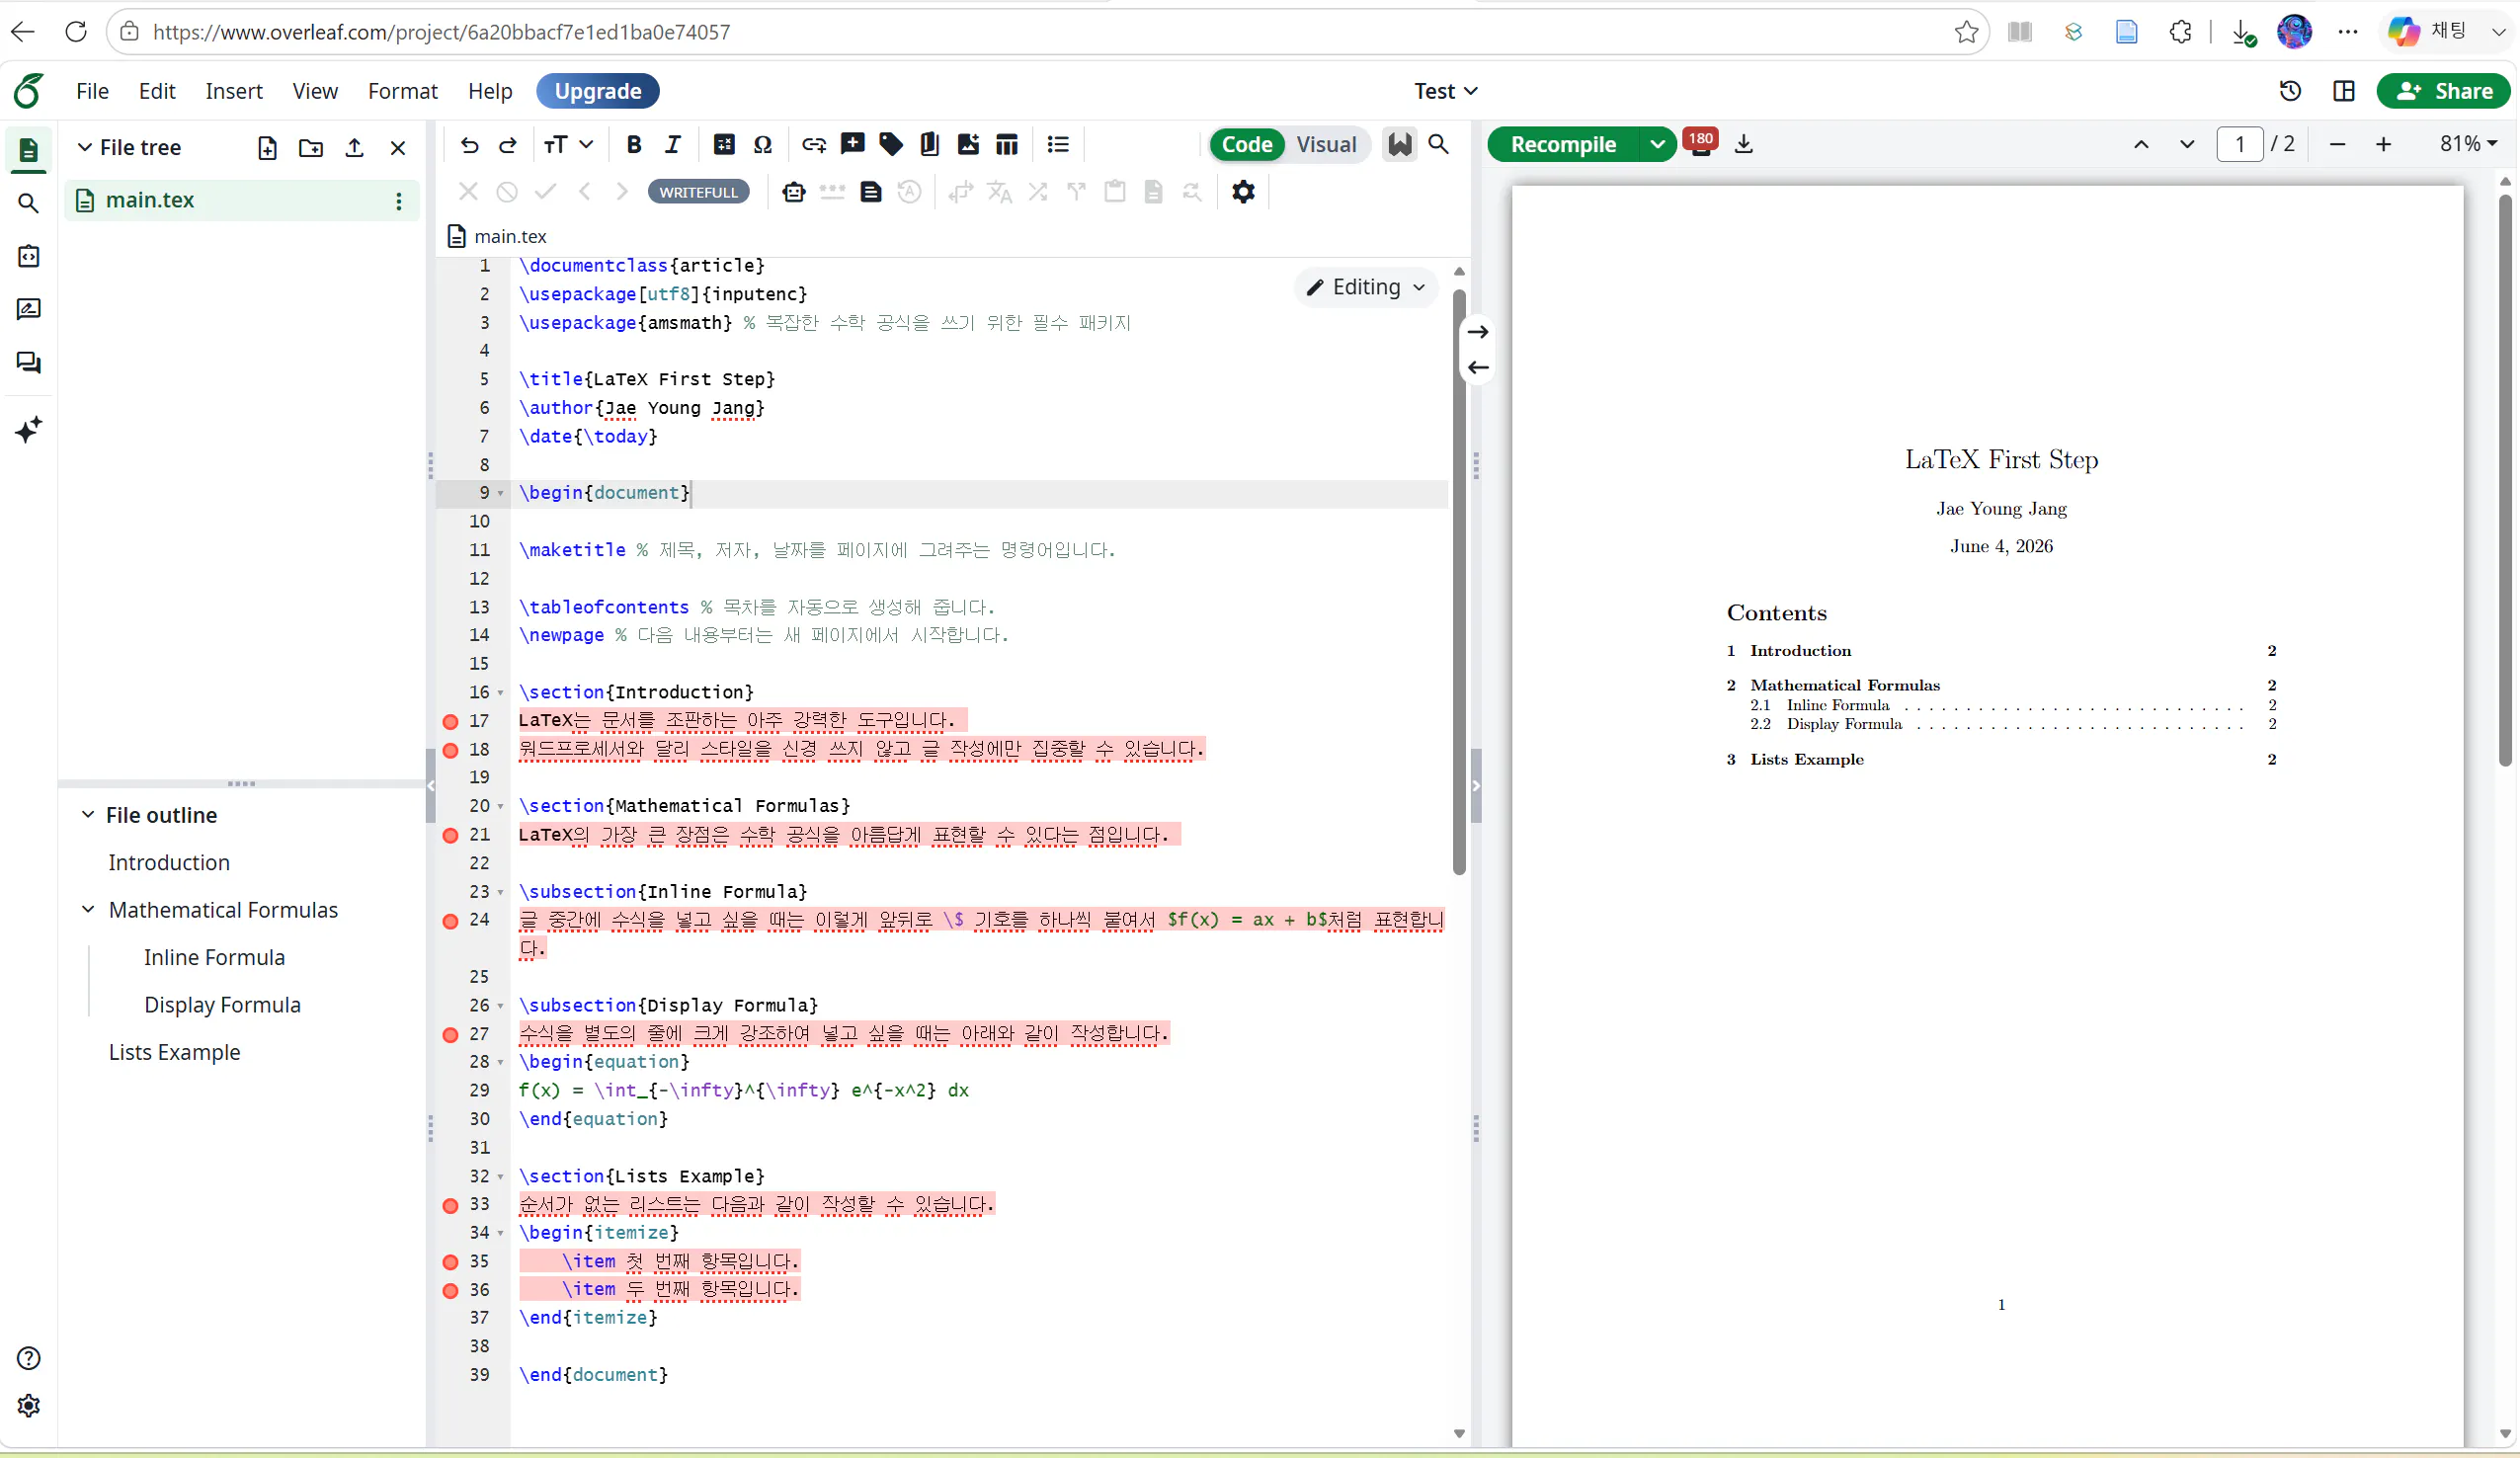Viewport: 2520px width, 1458px height.
Task: Download the compiled PDF
Action: tap(1744, 145)
